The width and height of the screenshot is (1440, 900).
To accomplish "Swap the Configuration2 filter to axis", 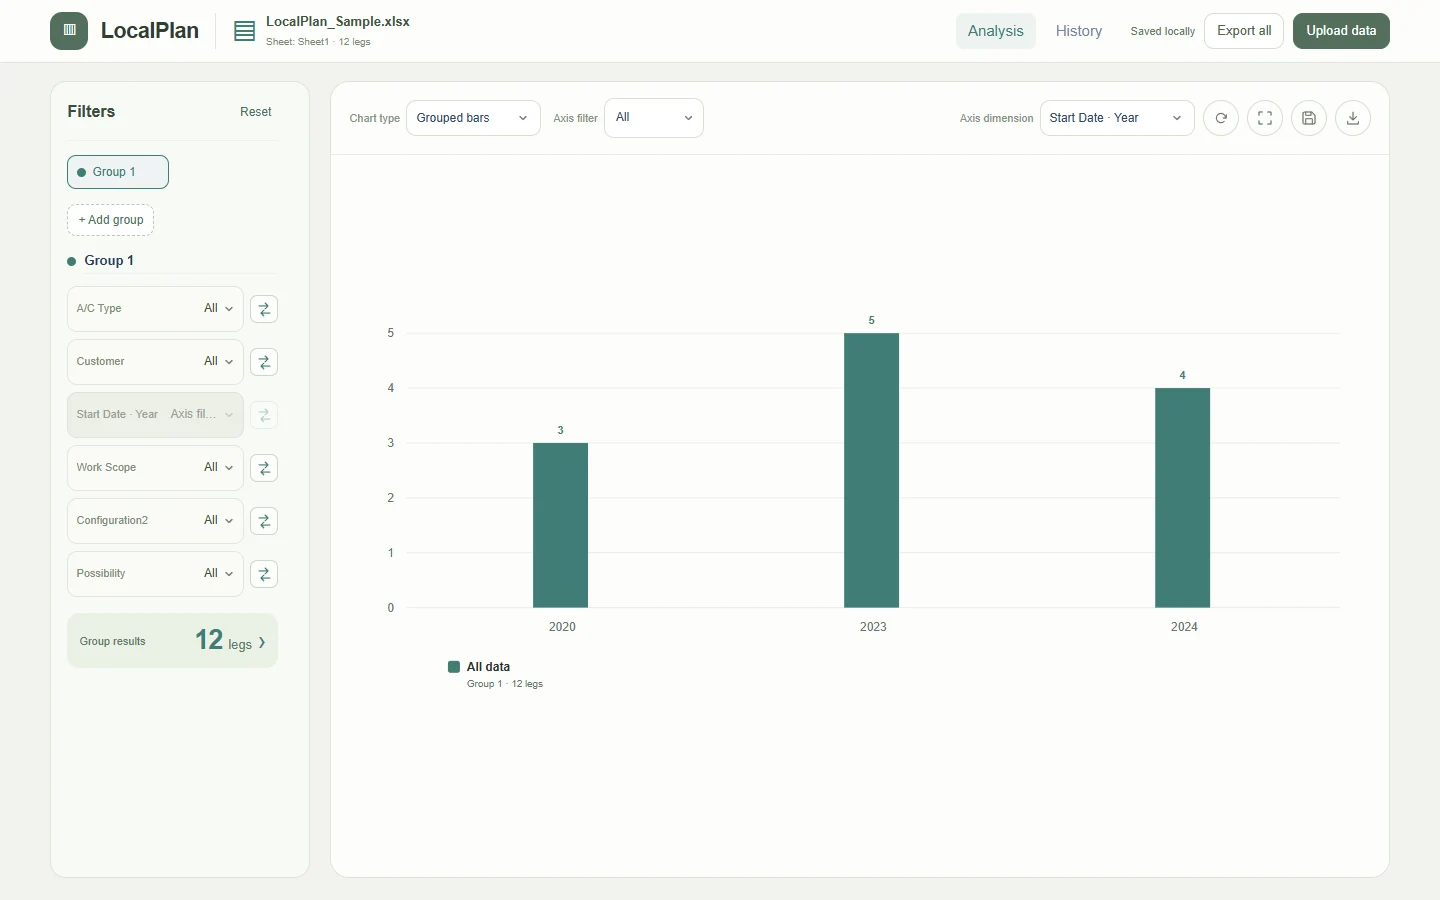I will click(x=264, y=521).
